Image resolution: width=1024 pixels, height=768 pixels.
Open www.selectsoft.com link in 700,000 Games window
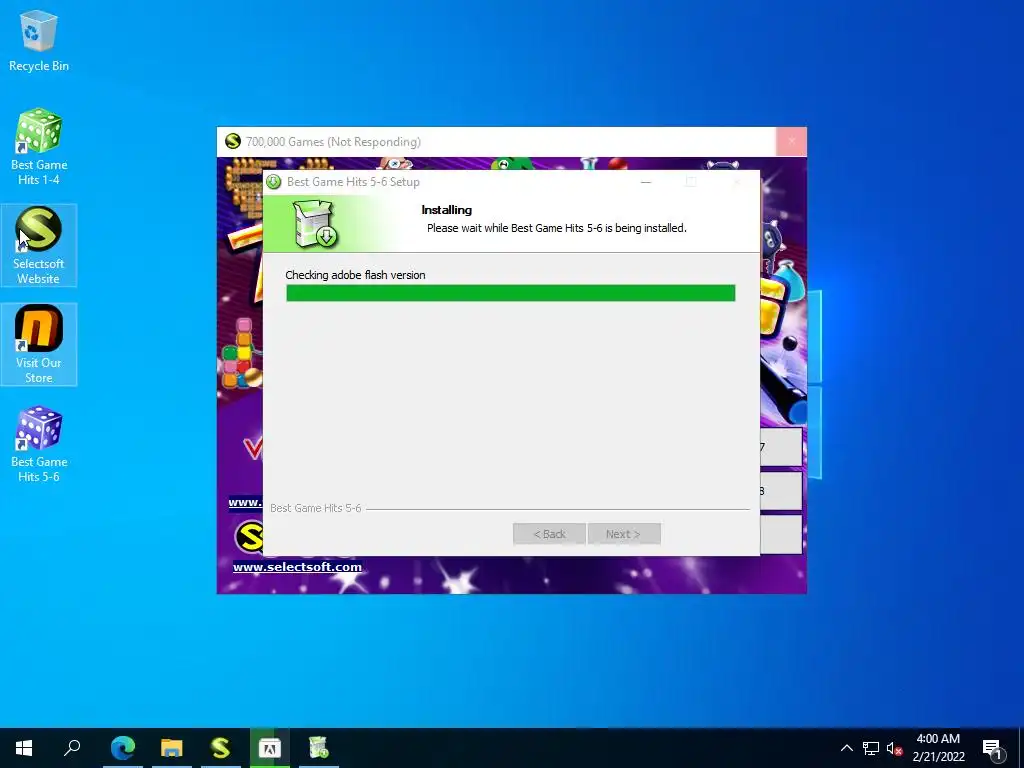point(297,567)
